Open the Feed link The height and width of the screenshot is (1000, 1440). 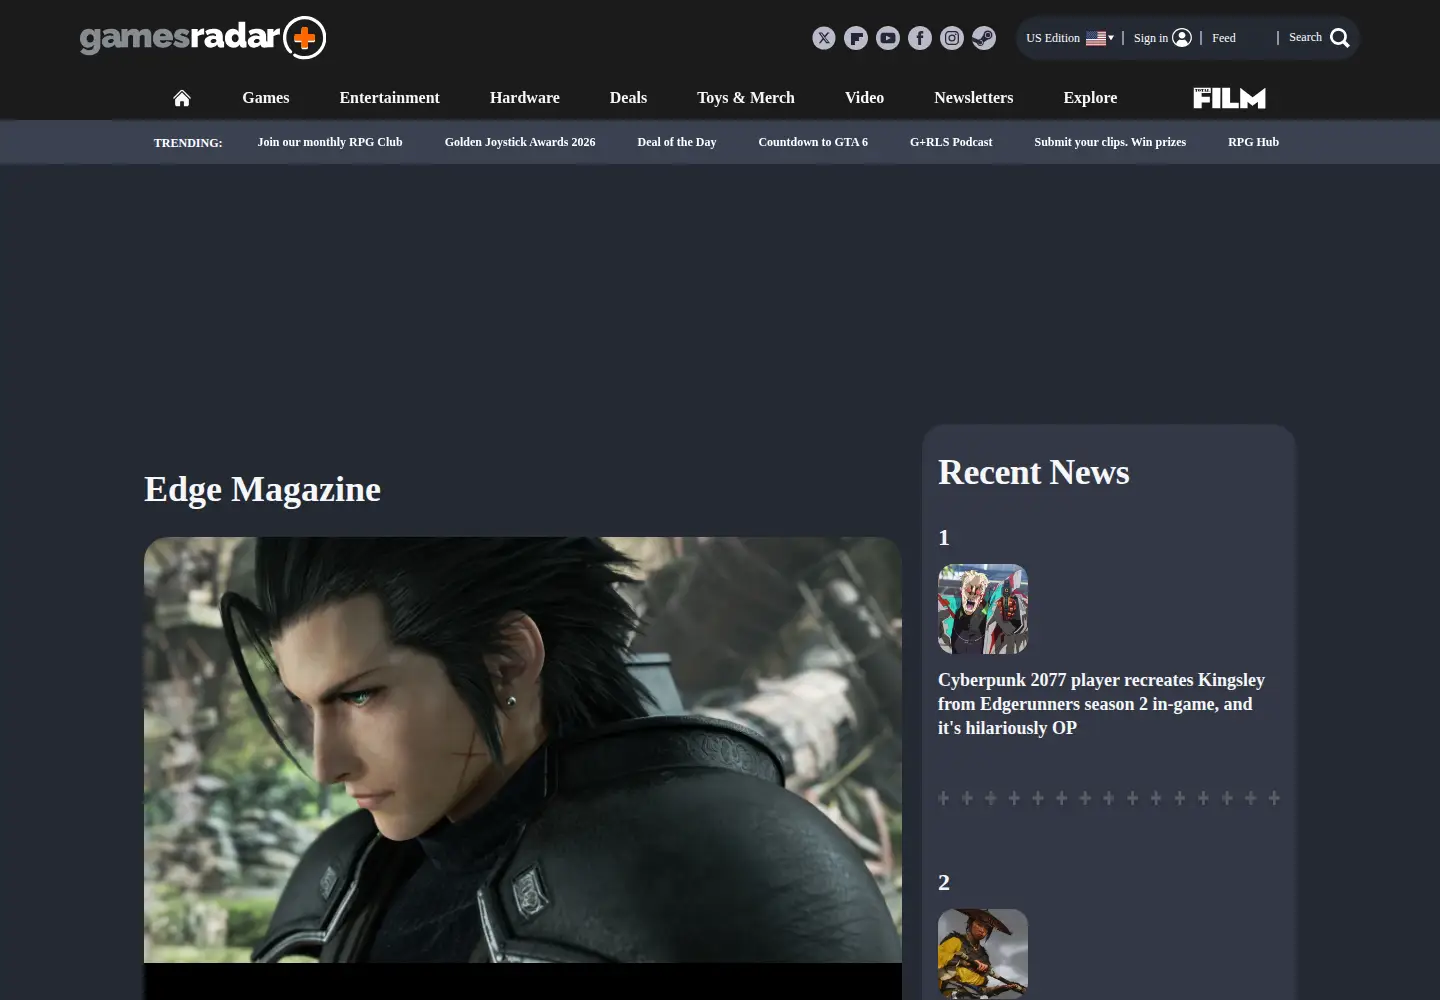[1224, 38]
